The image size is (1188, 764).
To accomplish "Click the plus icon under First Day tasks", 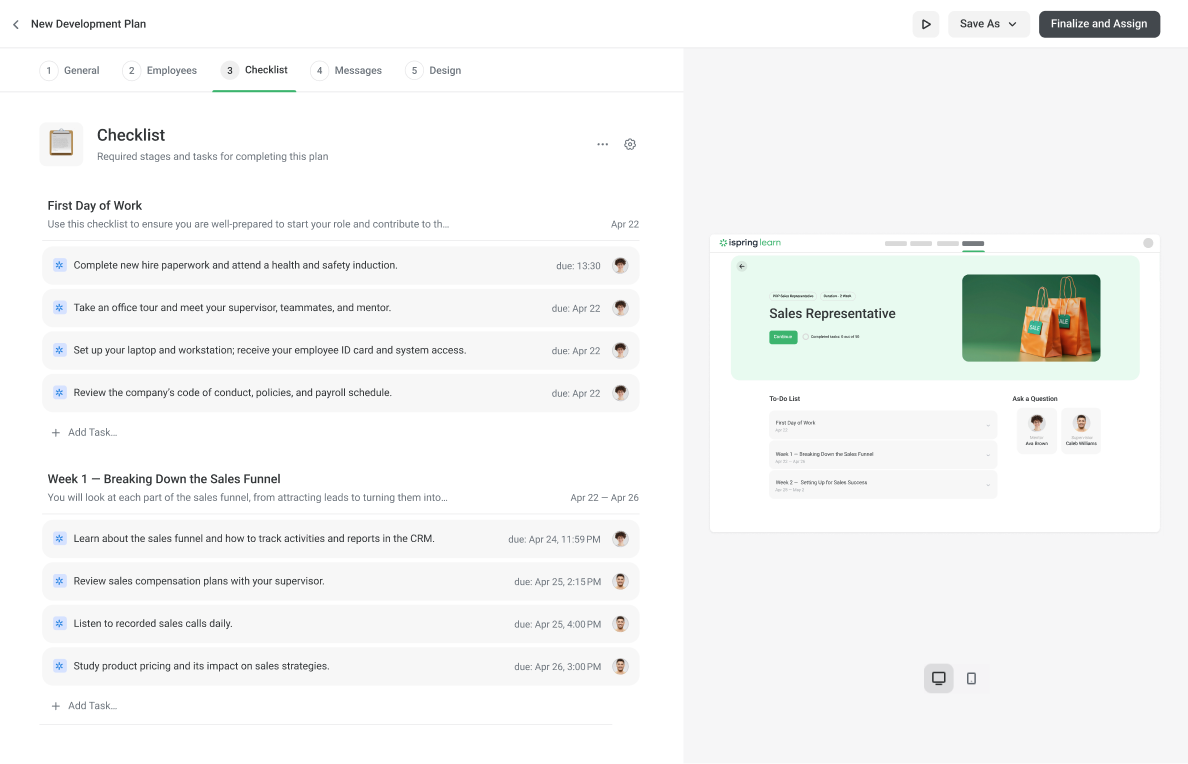I will (56, 433).
